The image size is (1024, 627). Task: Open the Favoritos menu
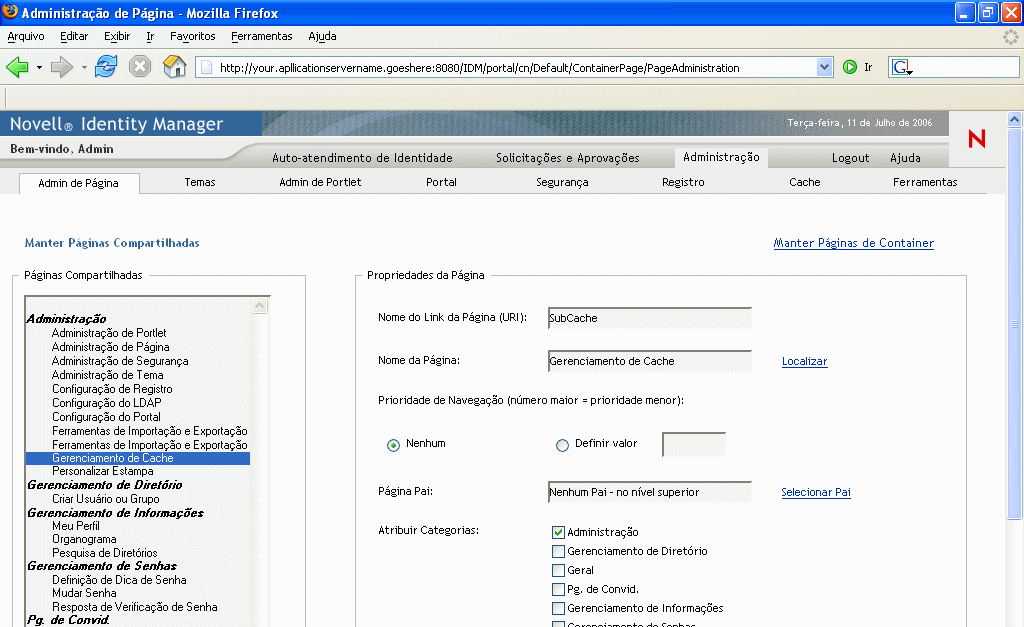click(x=193, y=37)
